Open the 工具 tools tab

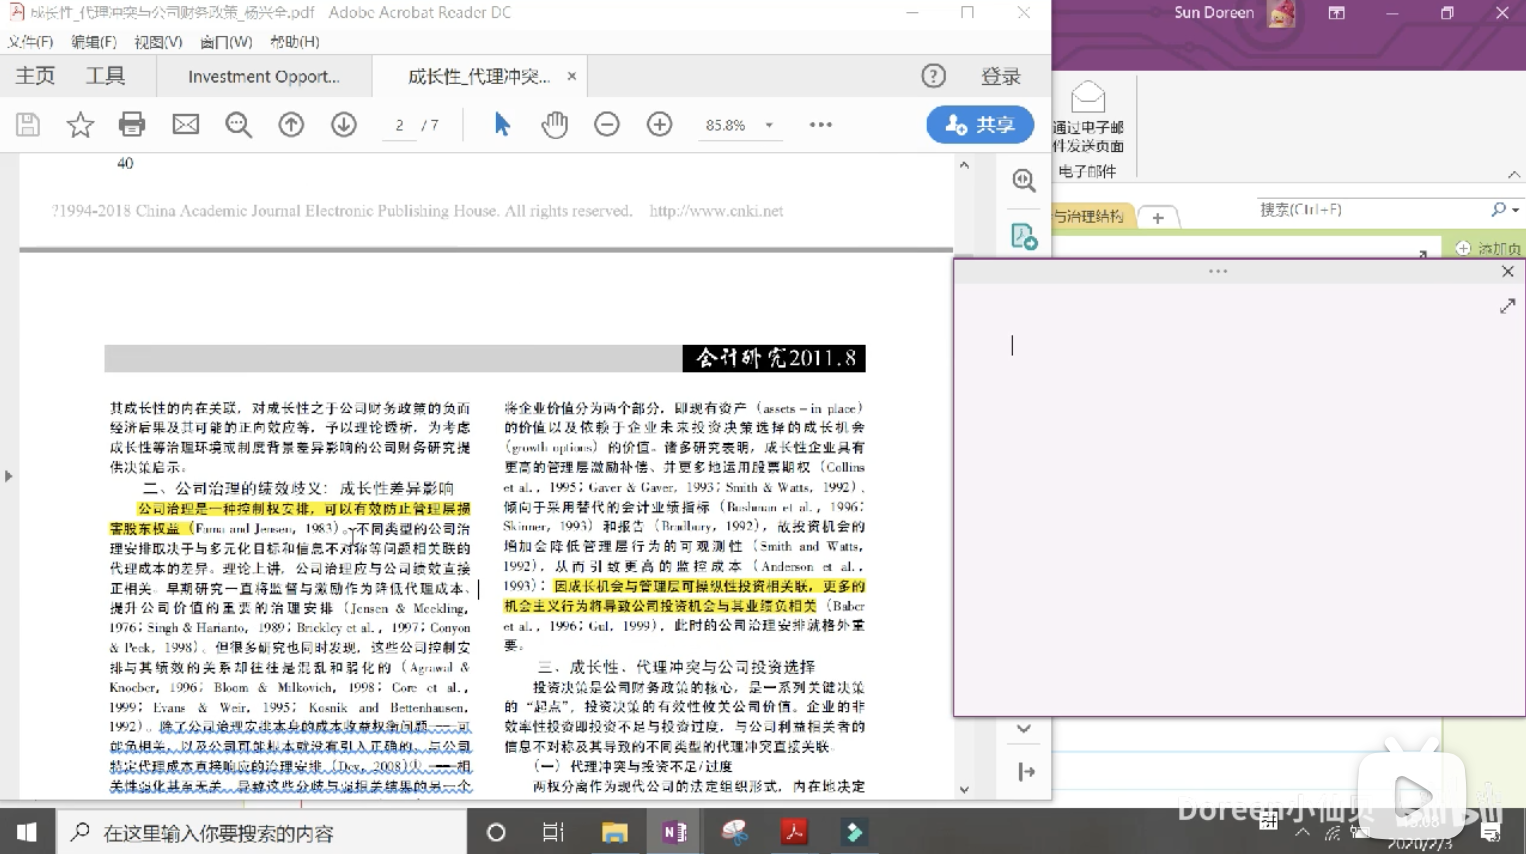105,76
